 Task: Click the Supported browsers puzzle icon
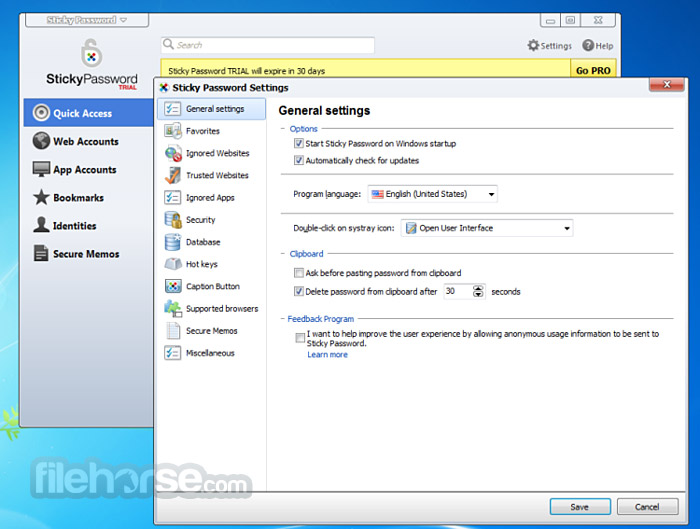click(173, 308)
